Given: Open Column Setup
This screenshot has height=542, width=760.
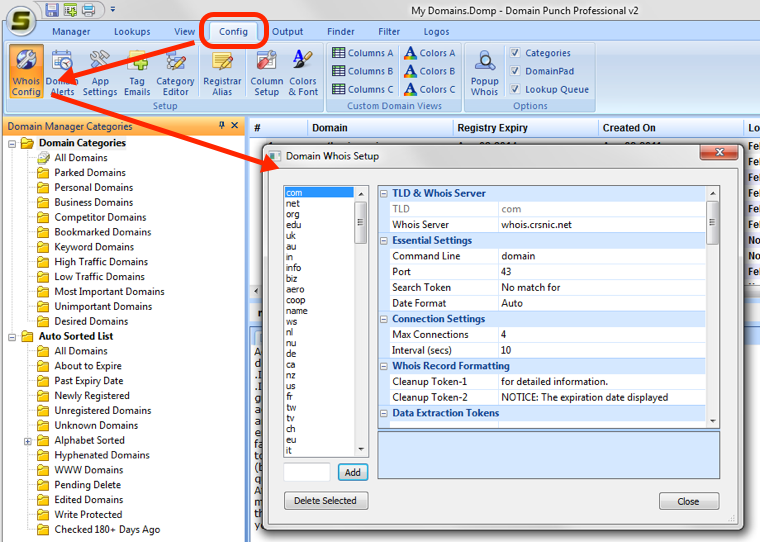Looking at the screenshot, I should 267,70.
